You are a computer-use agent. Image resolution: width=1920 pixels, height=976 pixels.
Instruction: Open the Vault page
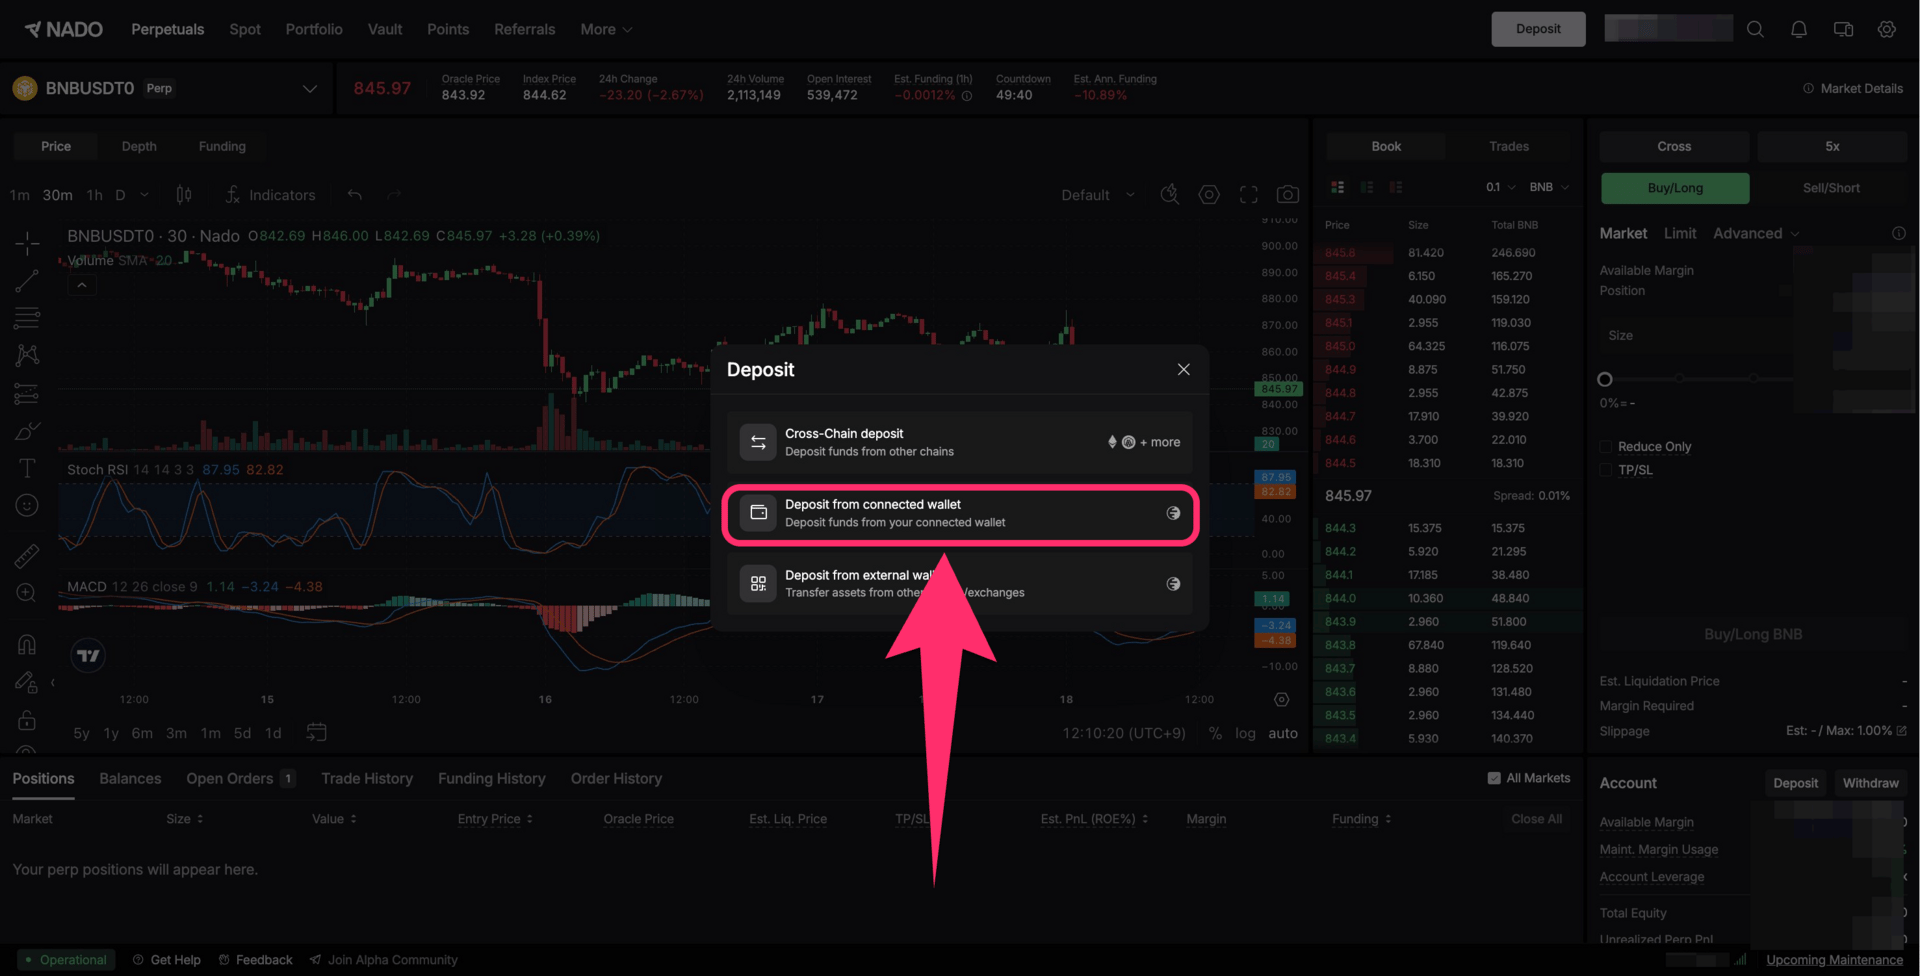coord(385,29)
